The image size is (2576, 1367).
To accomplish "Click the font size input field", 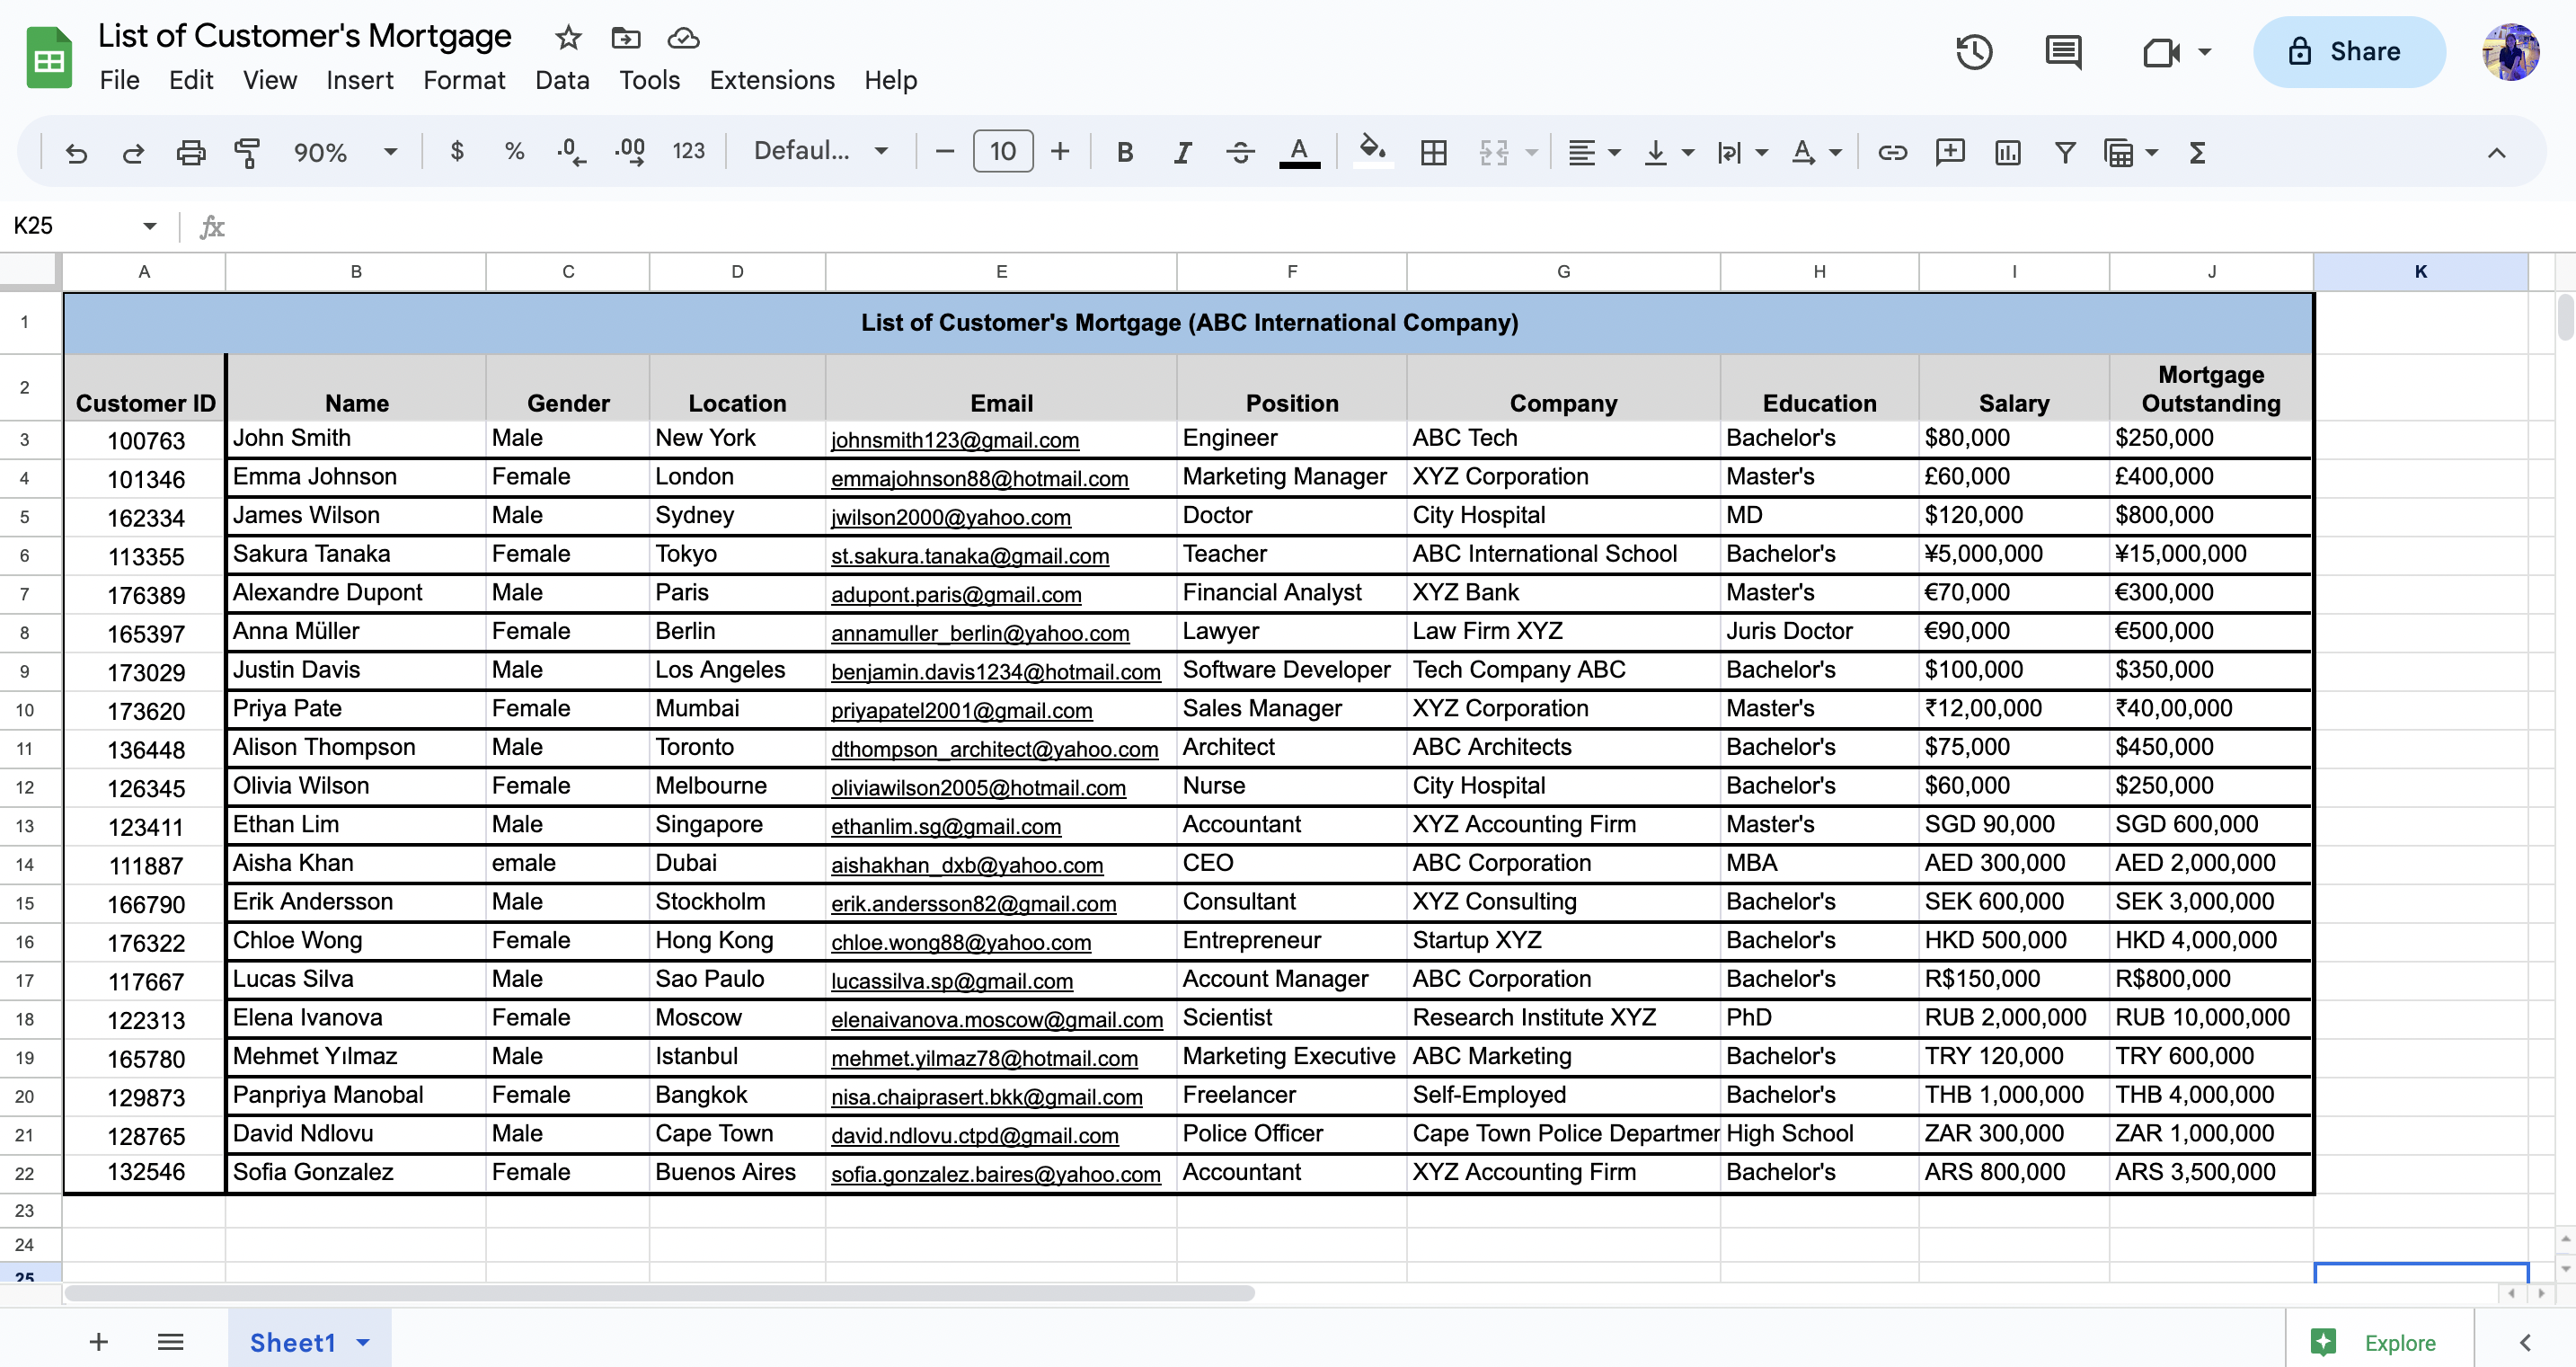I will pyautogui.click(x=1003, y=151).
